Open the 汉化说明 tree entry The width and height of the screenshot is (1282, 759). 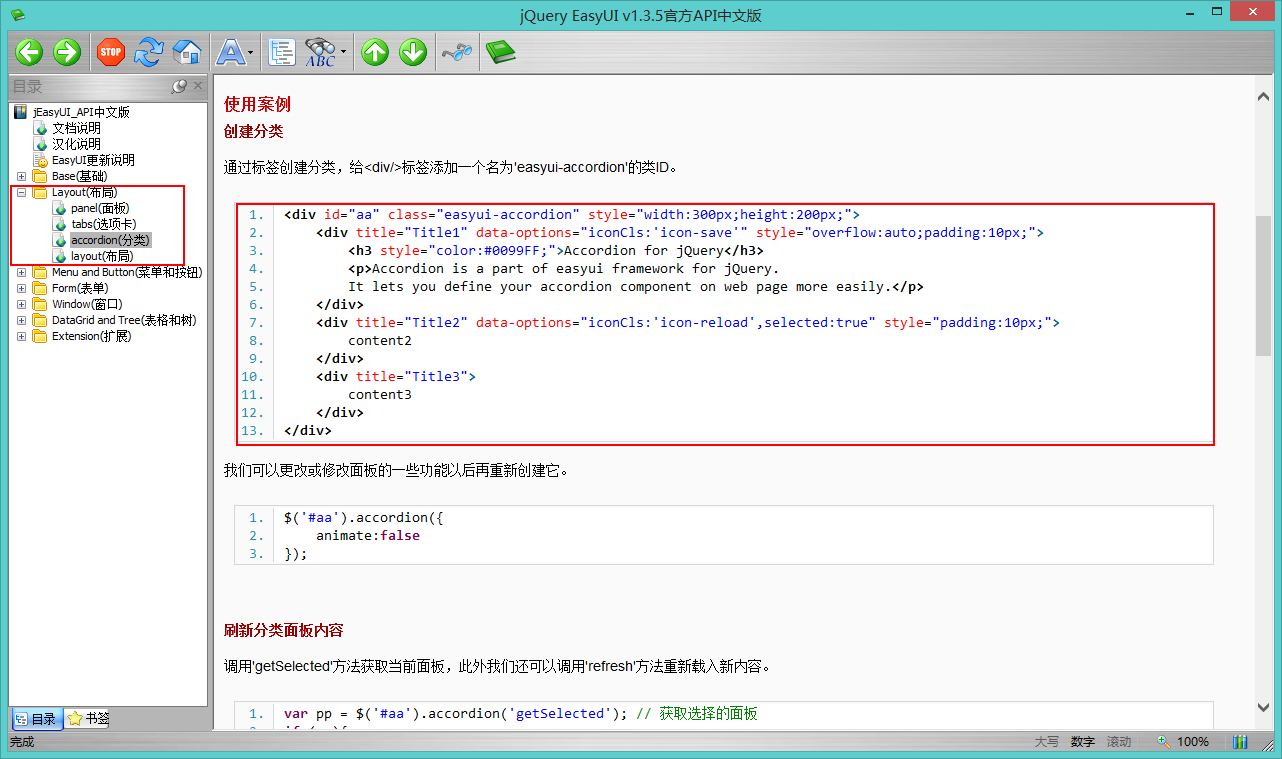point(76,144)
